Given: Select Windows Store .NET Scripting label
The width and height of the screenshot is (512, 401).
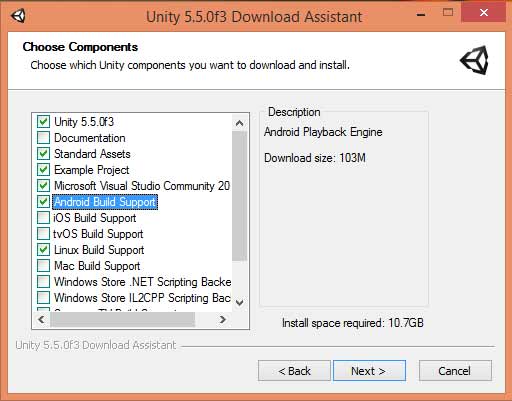Looking at the screenshot, I should pos(143,282).
